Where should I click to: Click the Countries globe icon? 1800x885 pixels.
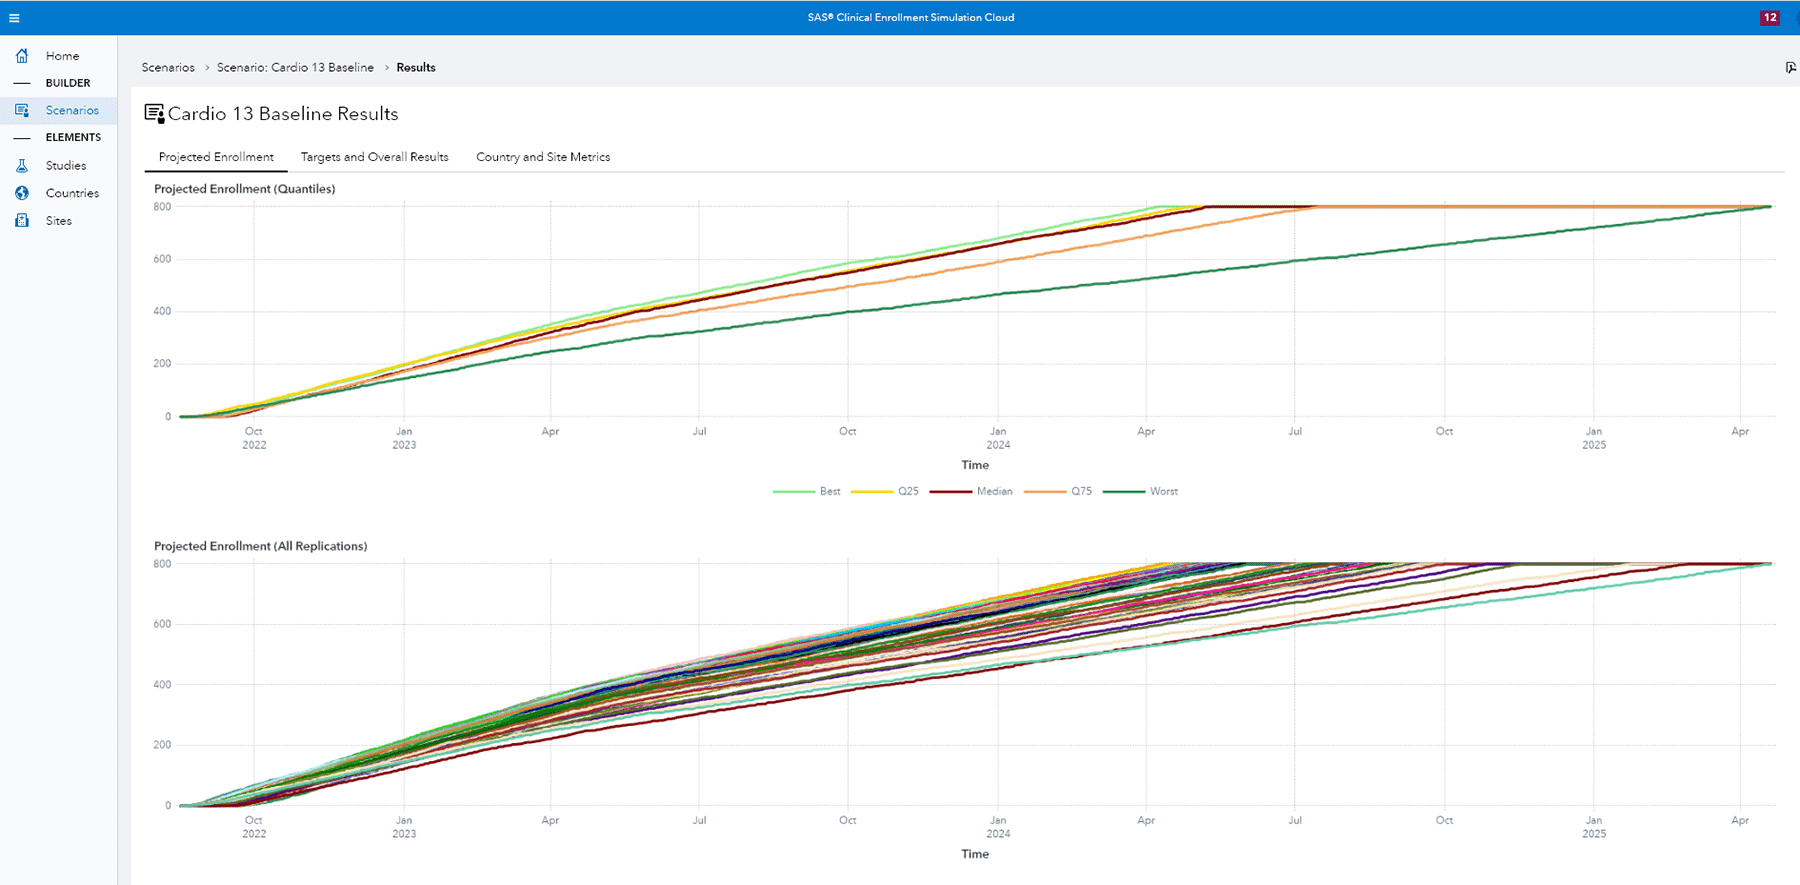22,193
